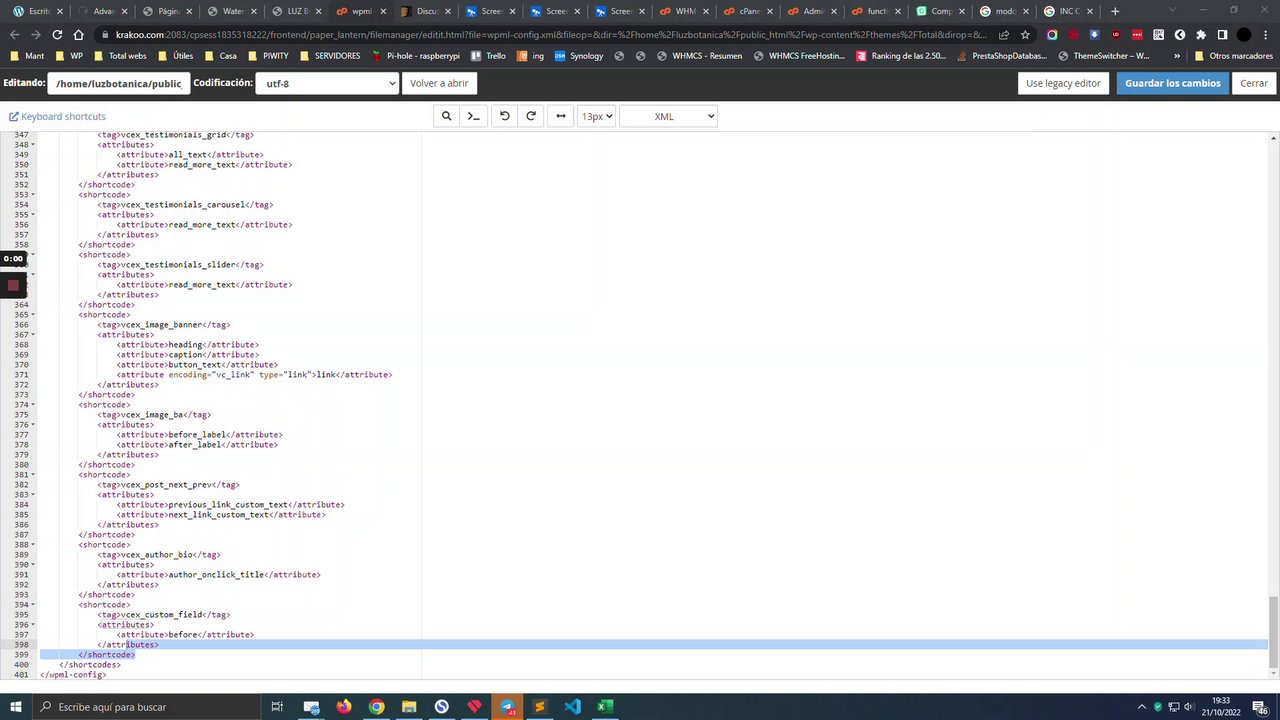The height and width of the screenshot is (720, 1280).
Task: Undo the last edit in editor toolbar
Action: pyautogui.click(x=505, y=116)
